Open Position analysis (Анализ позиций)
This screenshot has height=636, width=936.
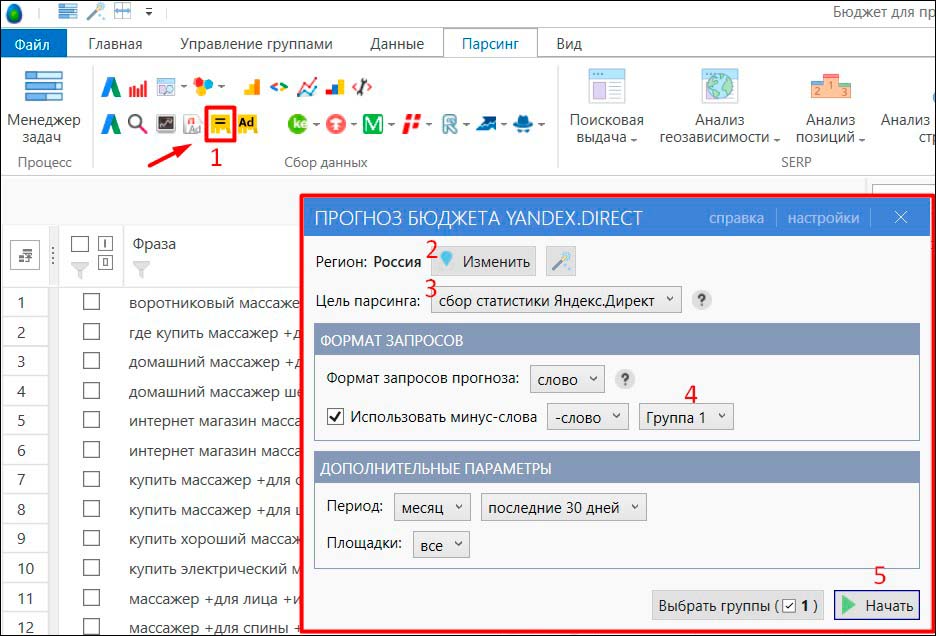[x=830, y=107]
